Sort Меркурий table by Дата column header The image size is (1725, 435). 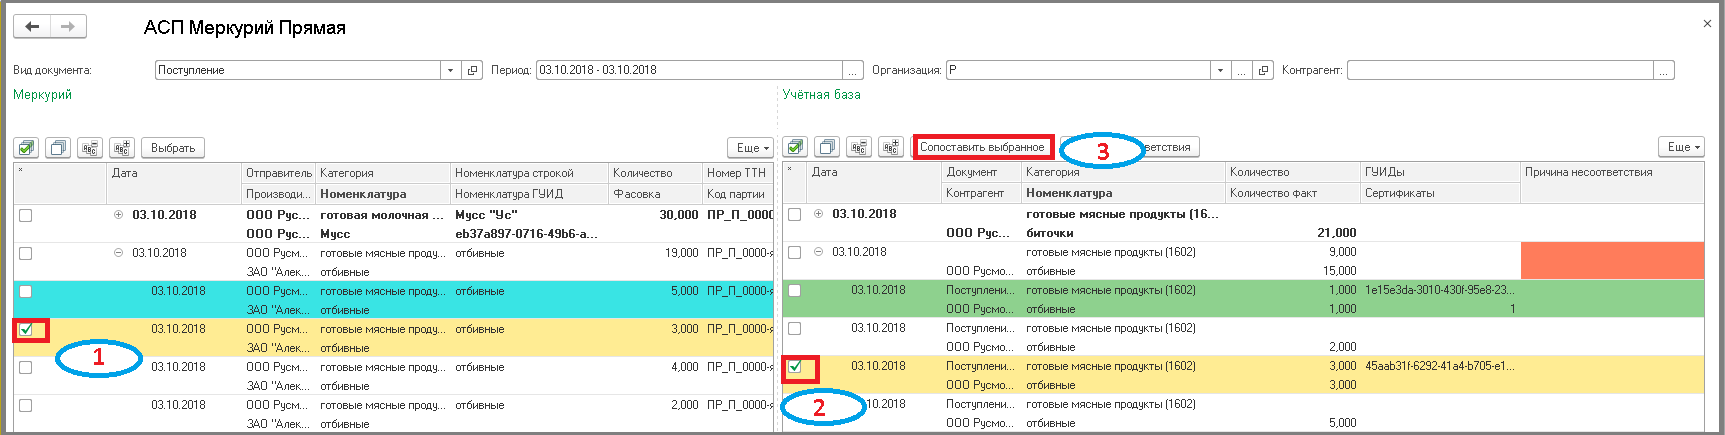(175, 173)
